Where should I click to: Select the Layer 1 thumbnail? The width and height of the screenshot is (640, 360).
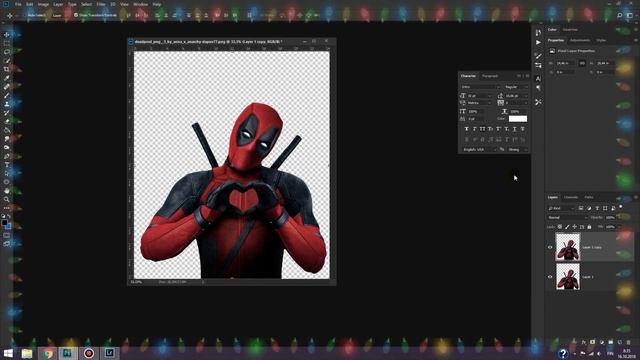pyautogui.click(x=568, y=277)
